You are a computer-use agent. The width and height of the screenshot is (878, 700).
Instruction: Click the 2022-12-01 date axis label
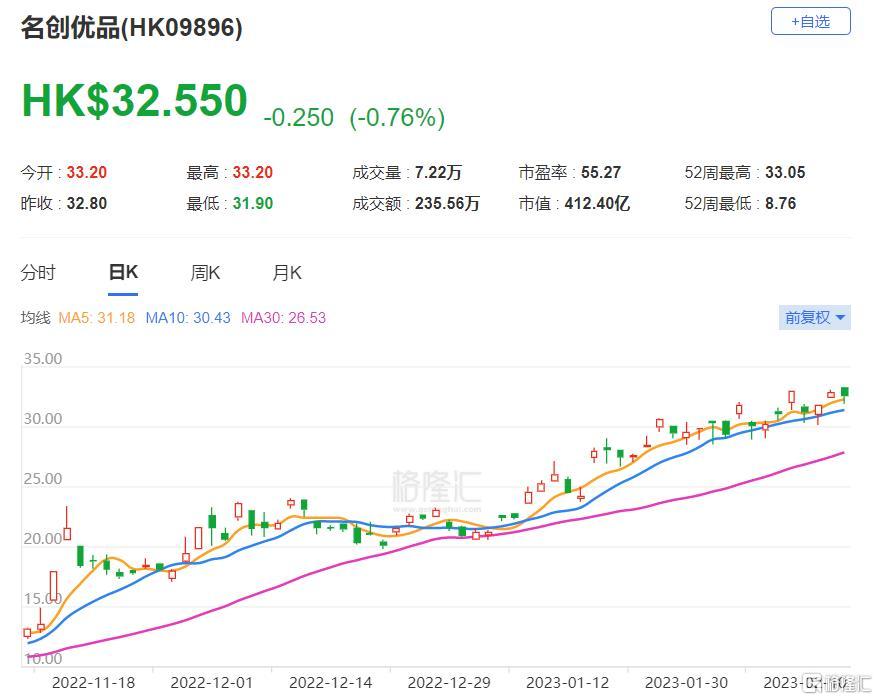[212, 683]
